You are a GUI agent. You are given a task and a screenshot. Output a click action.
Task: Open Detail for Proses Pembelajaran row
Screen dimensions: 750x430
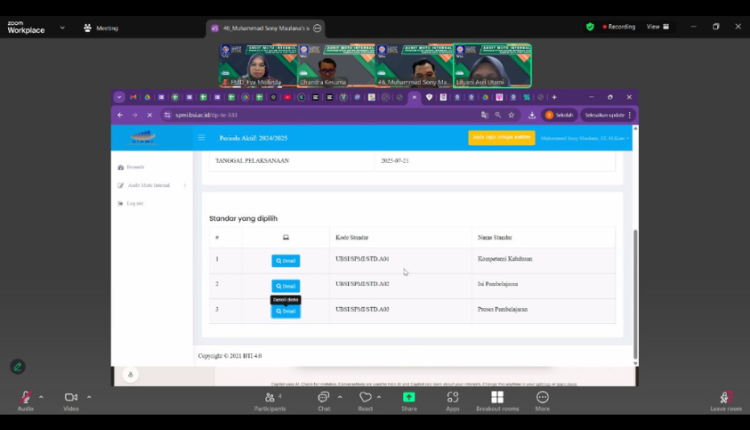(x=286, y=311)
